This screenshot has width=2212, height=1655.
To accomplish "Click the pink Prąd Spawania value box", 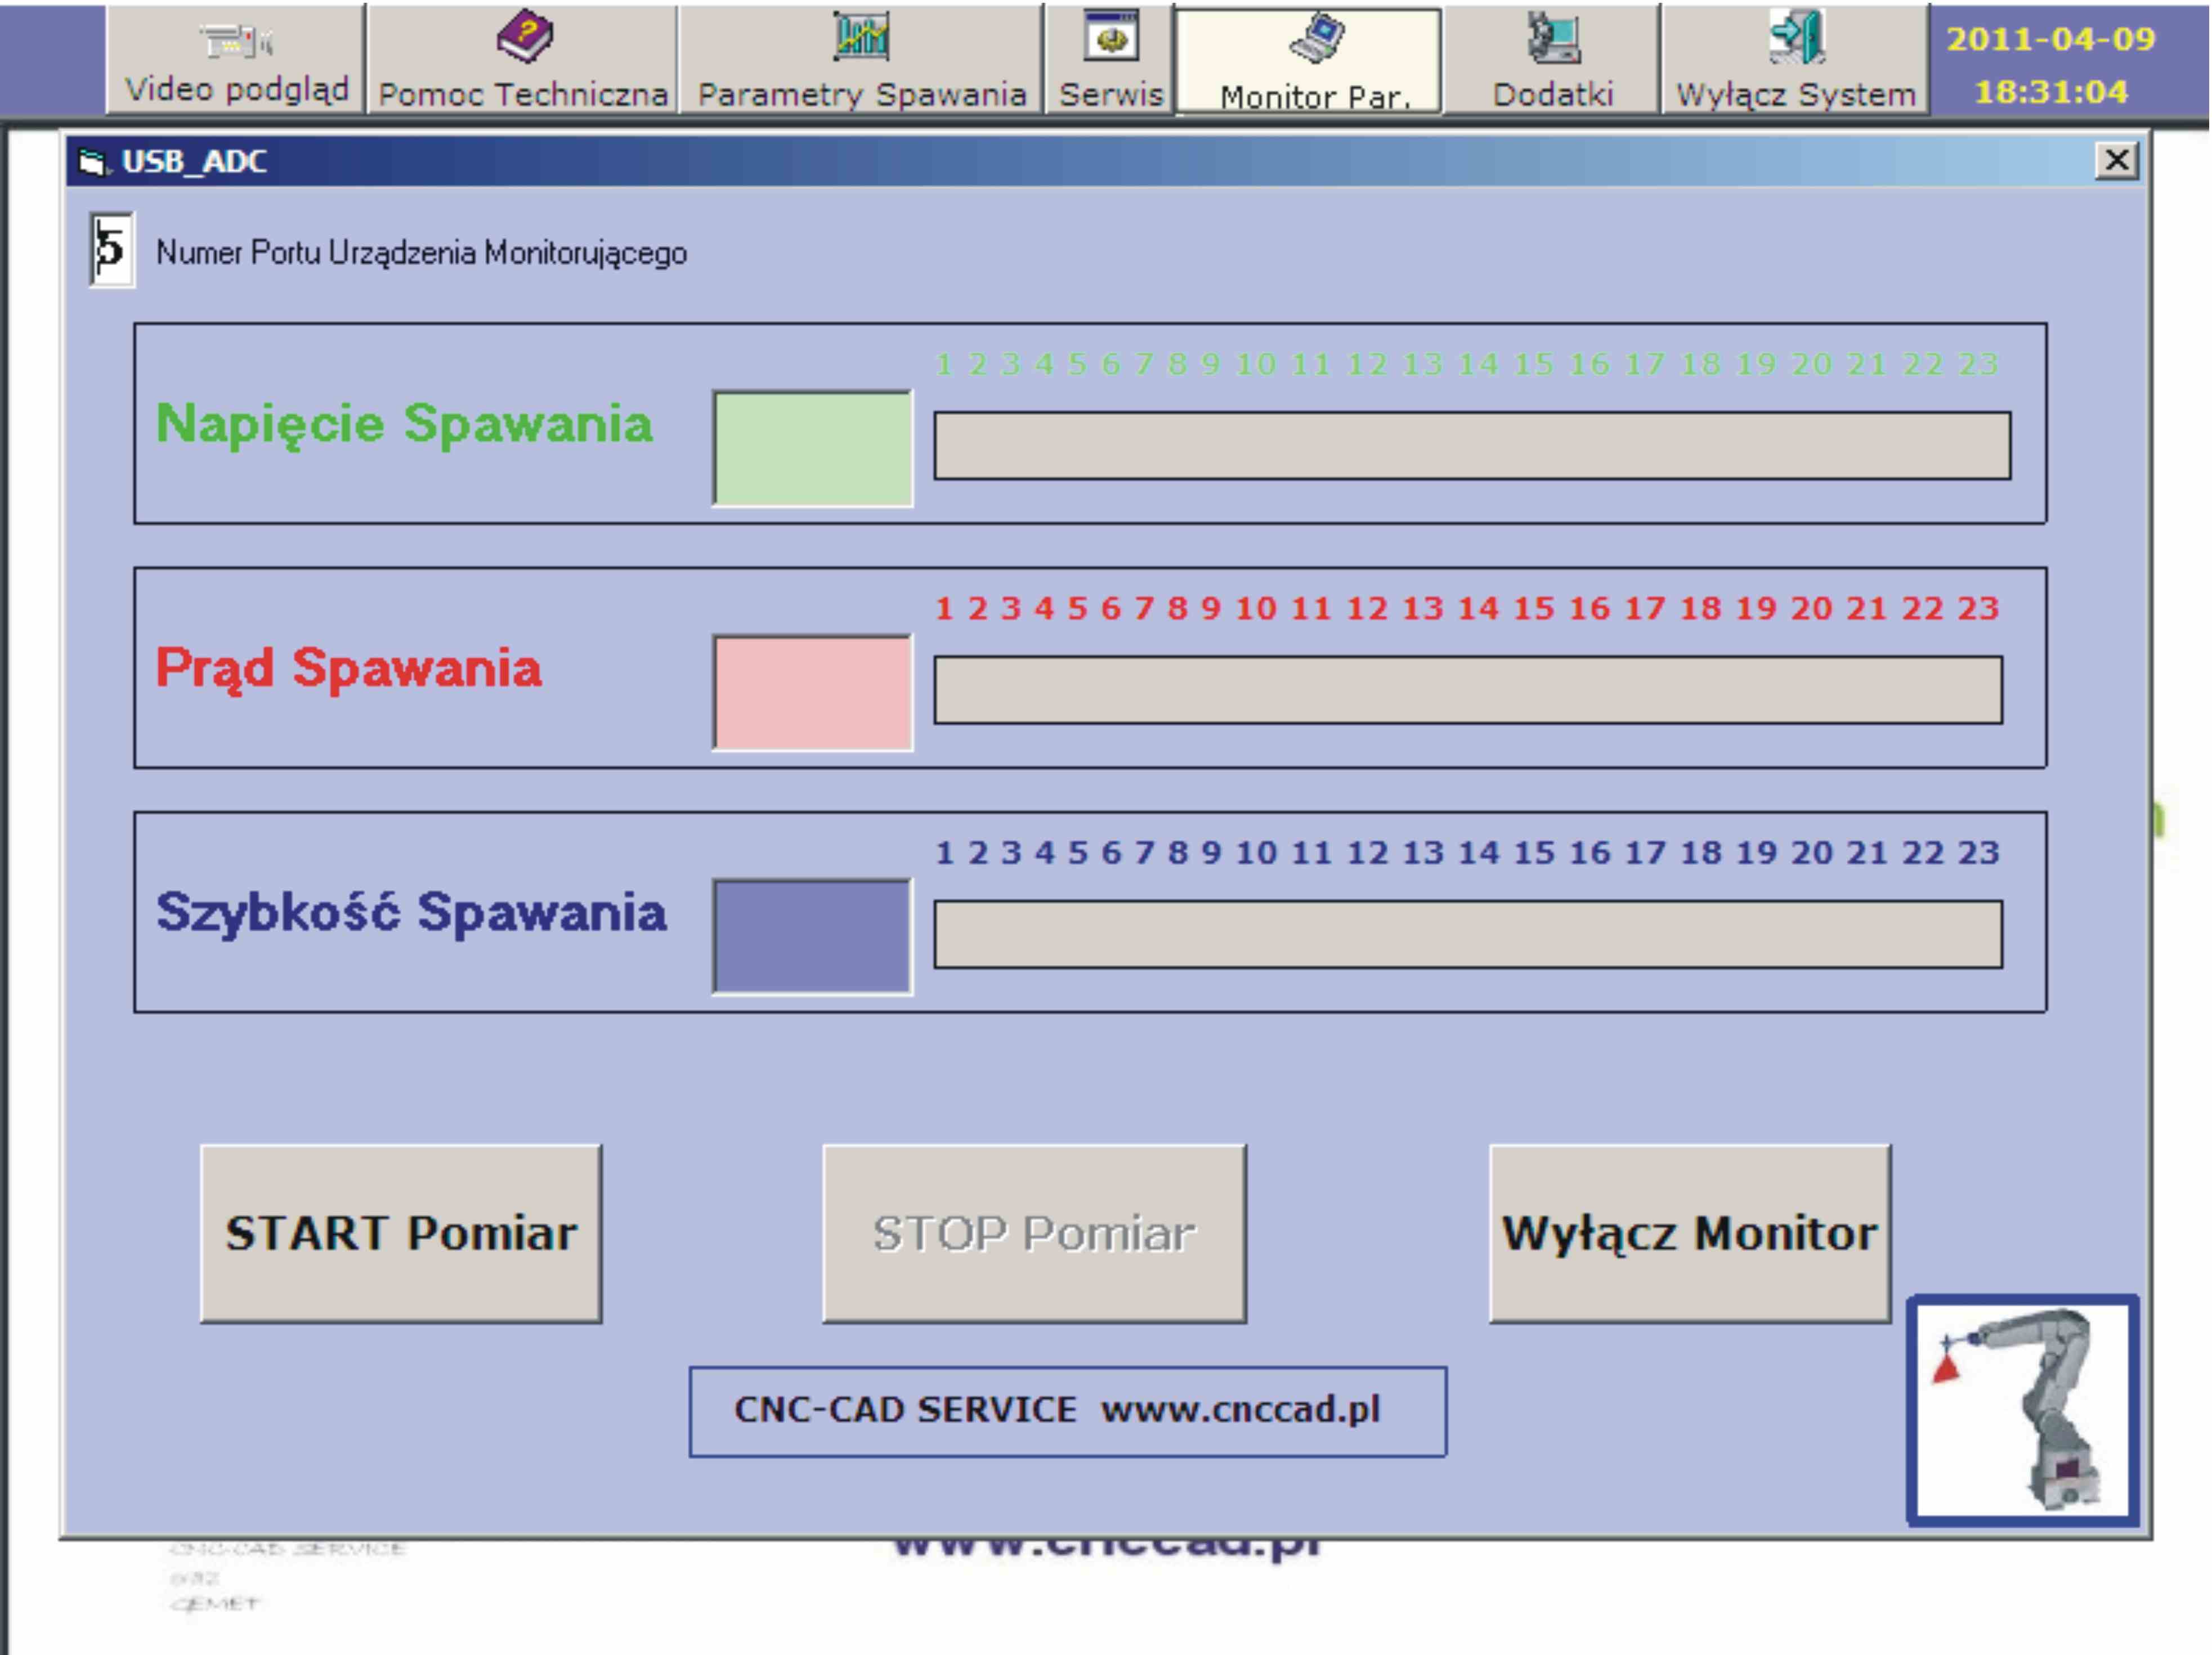I will pyautogui.click(x=812, y=692).
